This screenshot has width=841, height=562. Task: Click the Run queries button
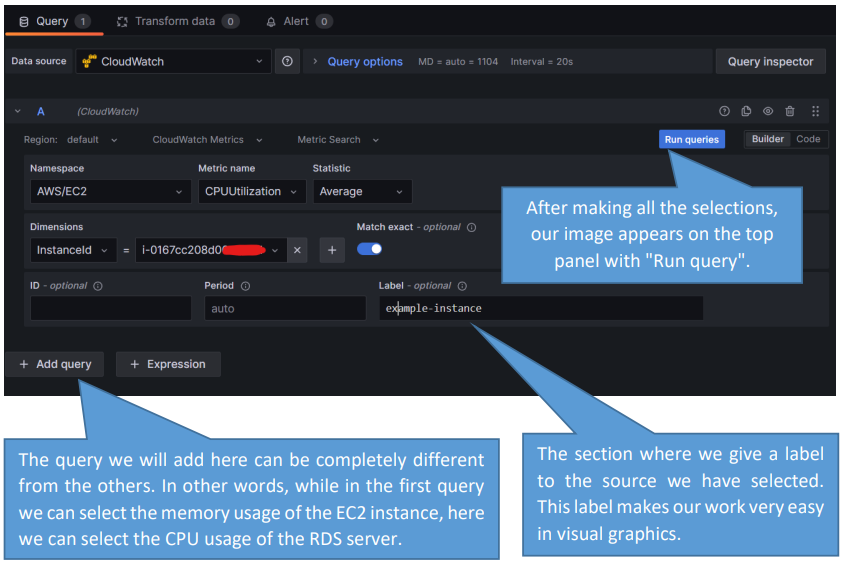691,139
